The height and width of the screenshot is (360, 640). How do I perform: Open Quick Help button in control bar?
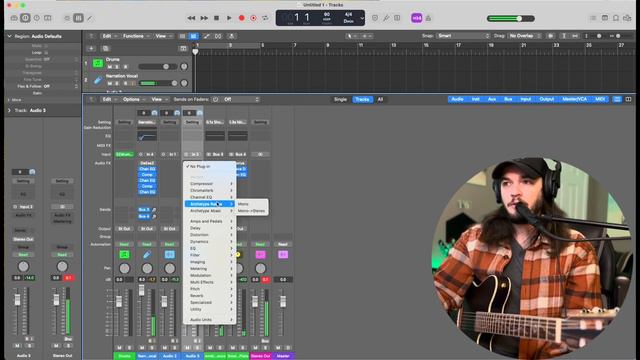(37, 18)
